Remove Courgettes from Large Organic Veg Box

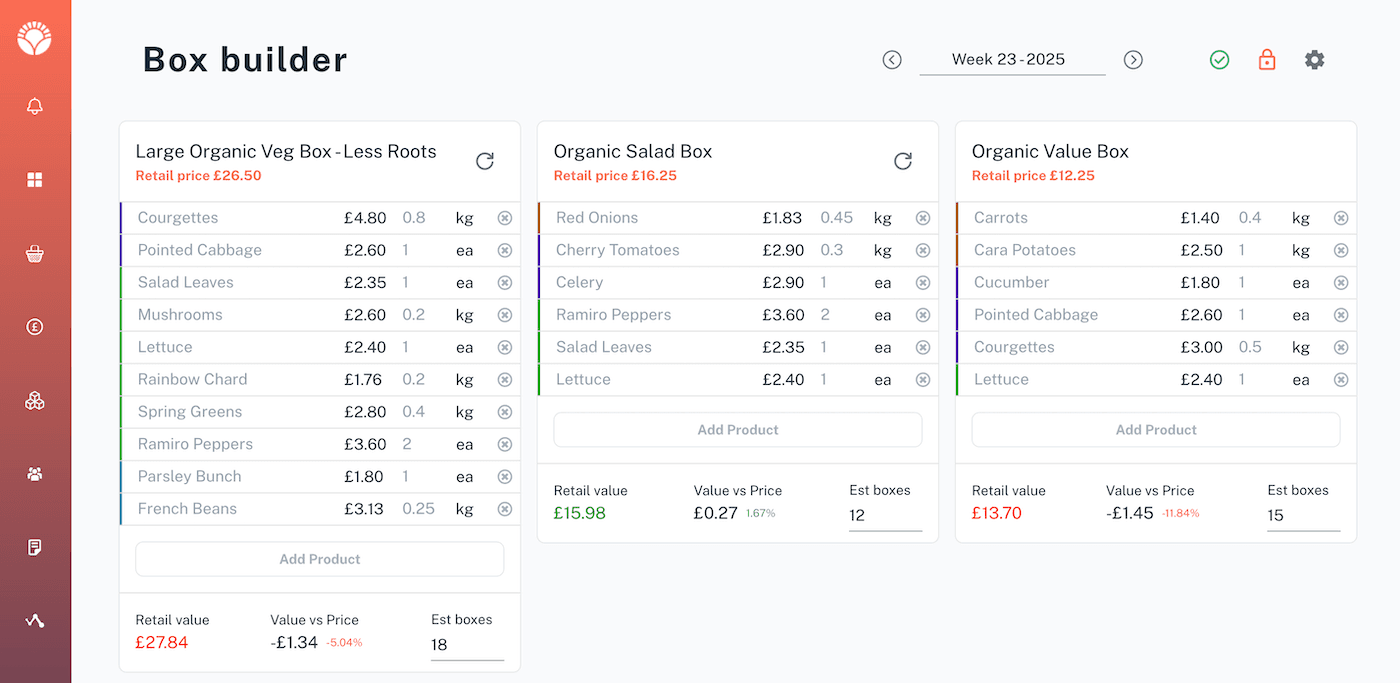505,218
